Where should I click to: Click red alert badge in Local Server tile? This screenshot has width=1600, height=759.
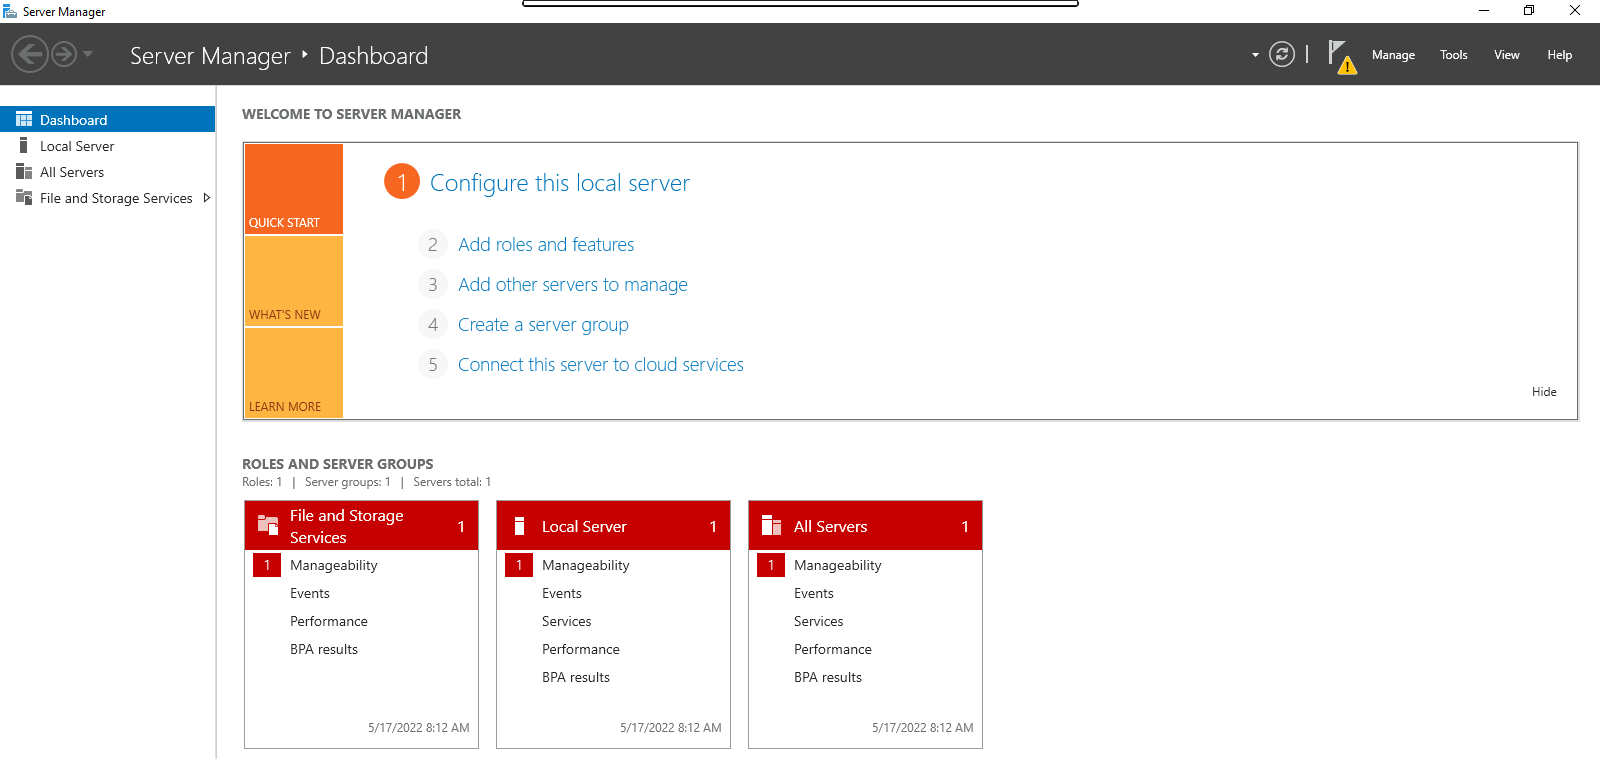point(519,565)
